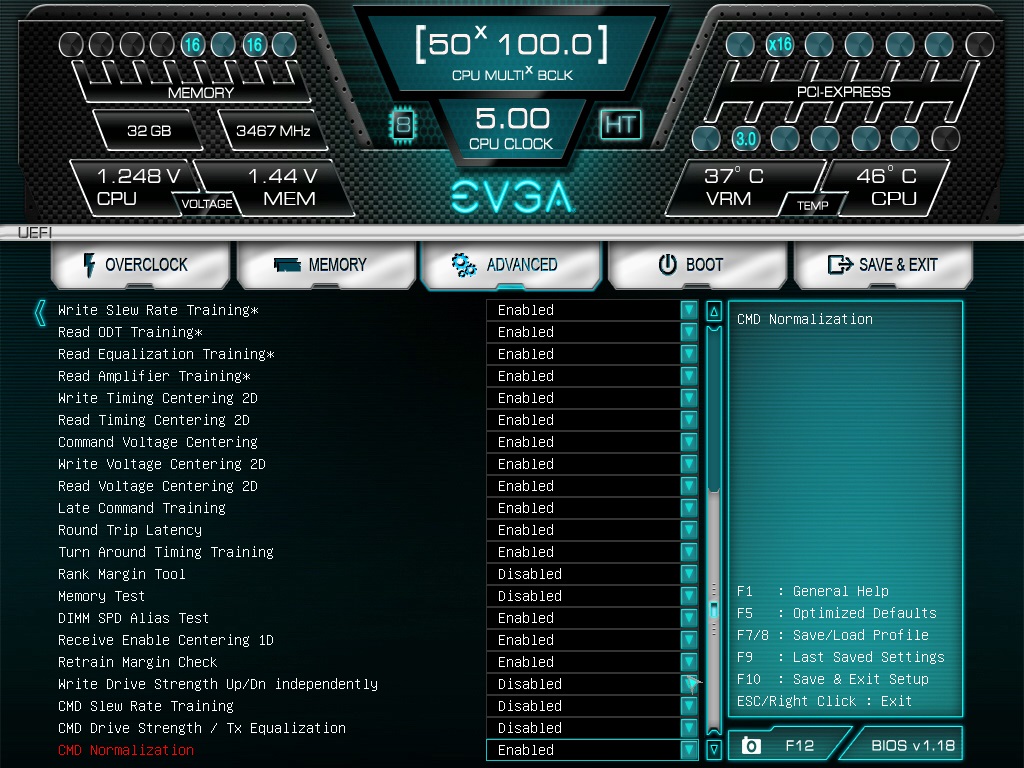The width and height of the screenshot is (1024, 768).
Task: Expand Retrain Margin Check arrow
Action: [688, 662]
